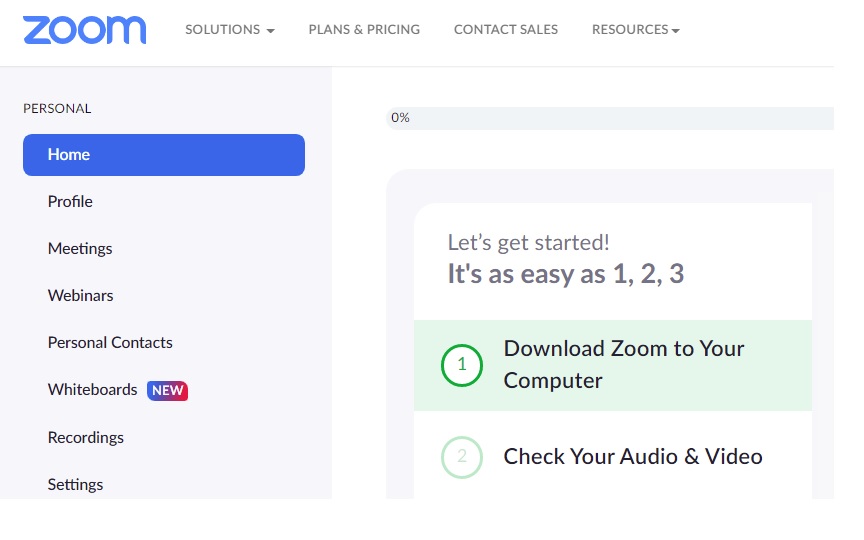
Task: Select Download Zoom to Your Computer step
Action: (x=613, y=365)
